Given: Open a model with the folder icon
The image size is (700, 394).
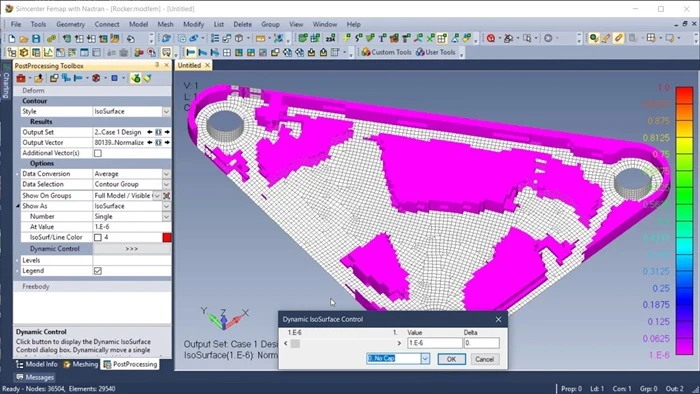Looking at the screenshot, I should pos(24,39).
